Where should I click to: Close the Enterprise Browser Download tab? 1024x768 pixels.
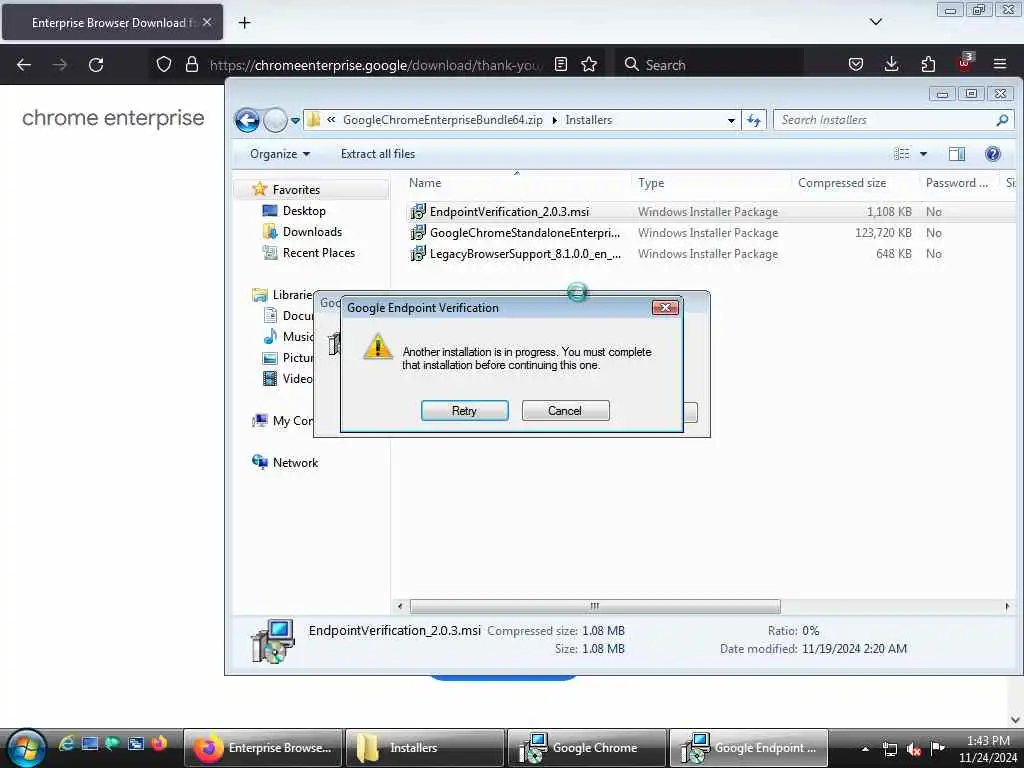[207, 22]
